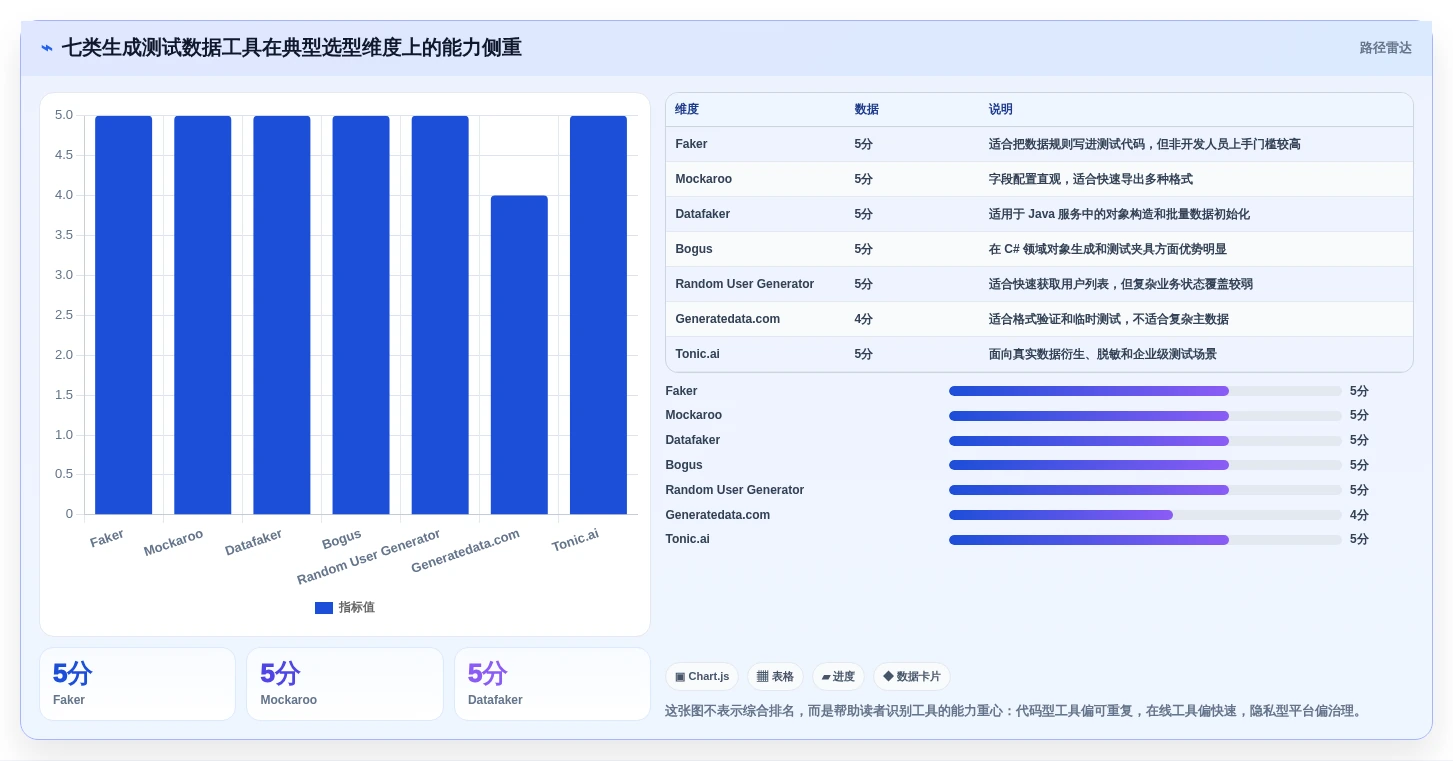Select Random User Generator table row name

point(745,284)
